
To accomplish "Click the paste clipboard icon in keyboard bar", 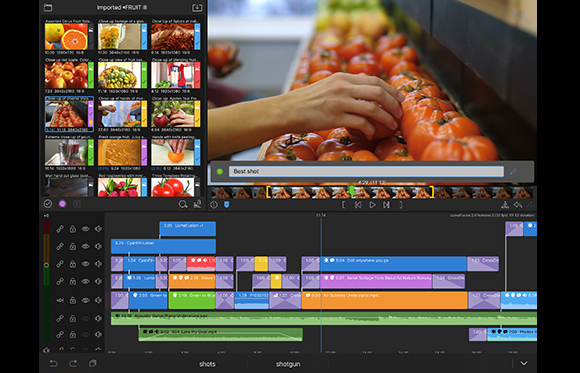I will (x=92, y=363).
